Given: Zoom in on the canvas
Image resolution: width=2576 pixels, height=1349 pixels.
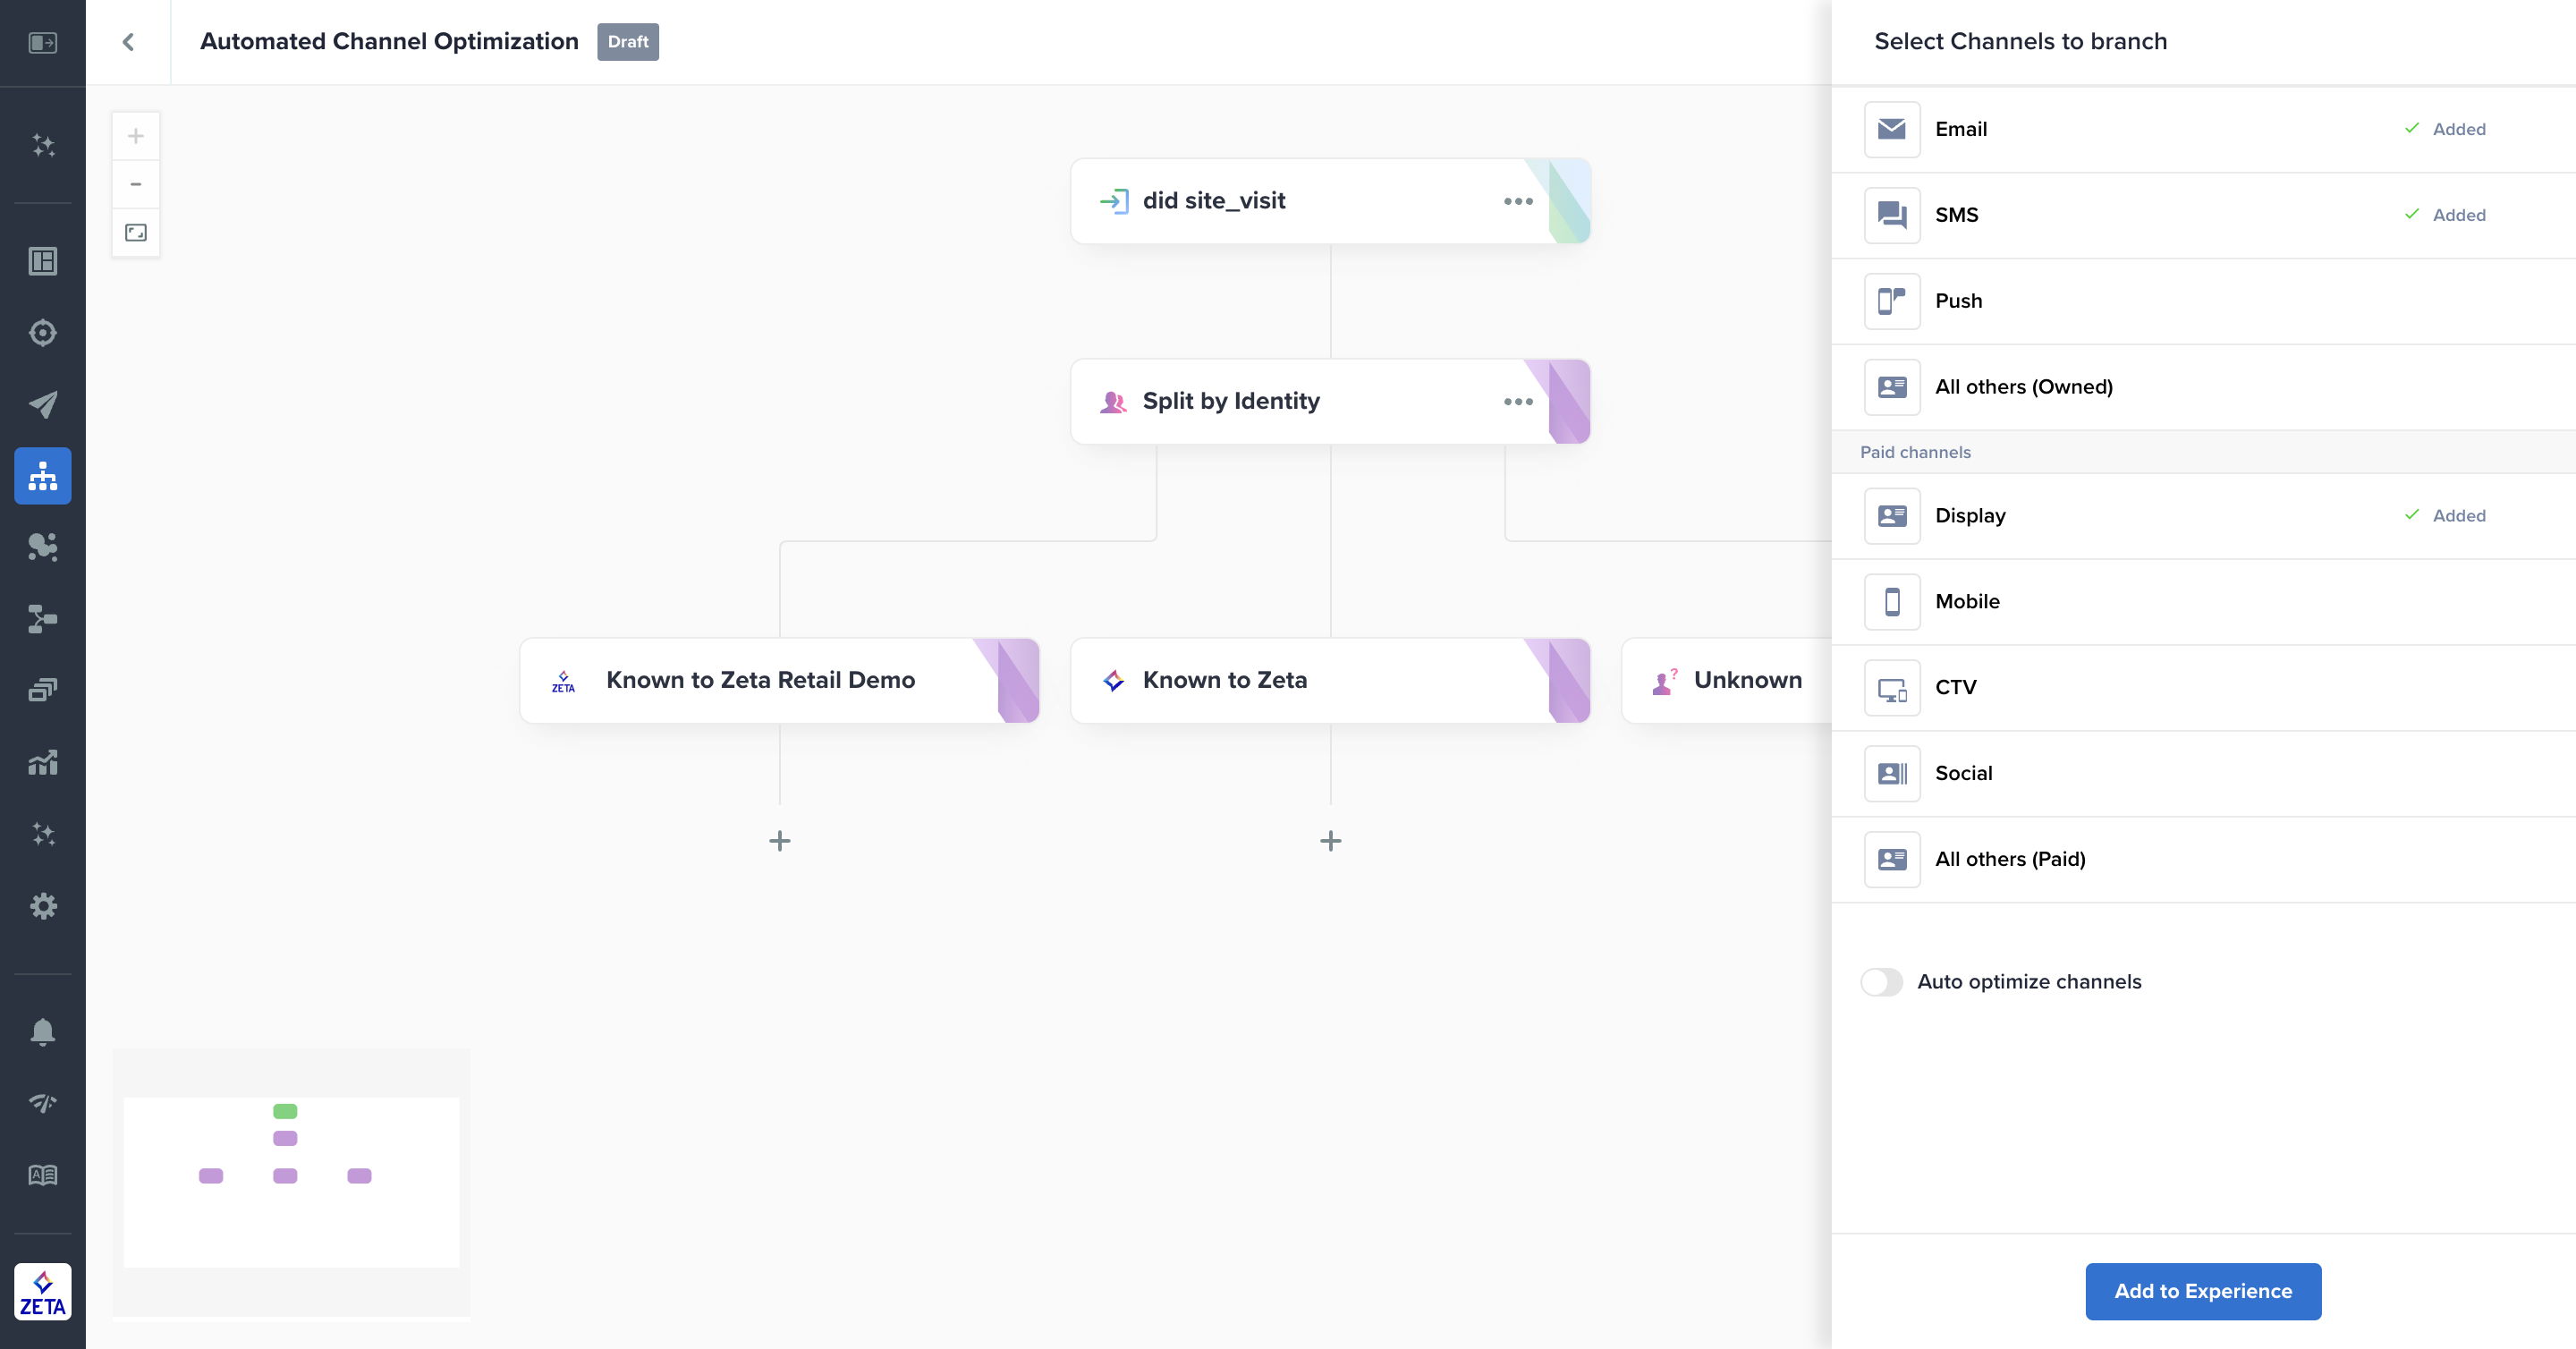Looking at the screenshot, I should [x=136, y=136].
